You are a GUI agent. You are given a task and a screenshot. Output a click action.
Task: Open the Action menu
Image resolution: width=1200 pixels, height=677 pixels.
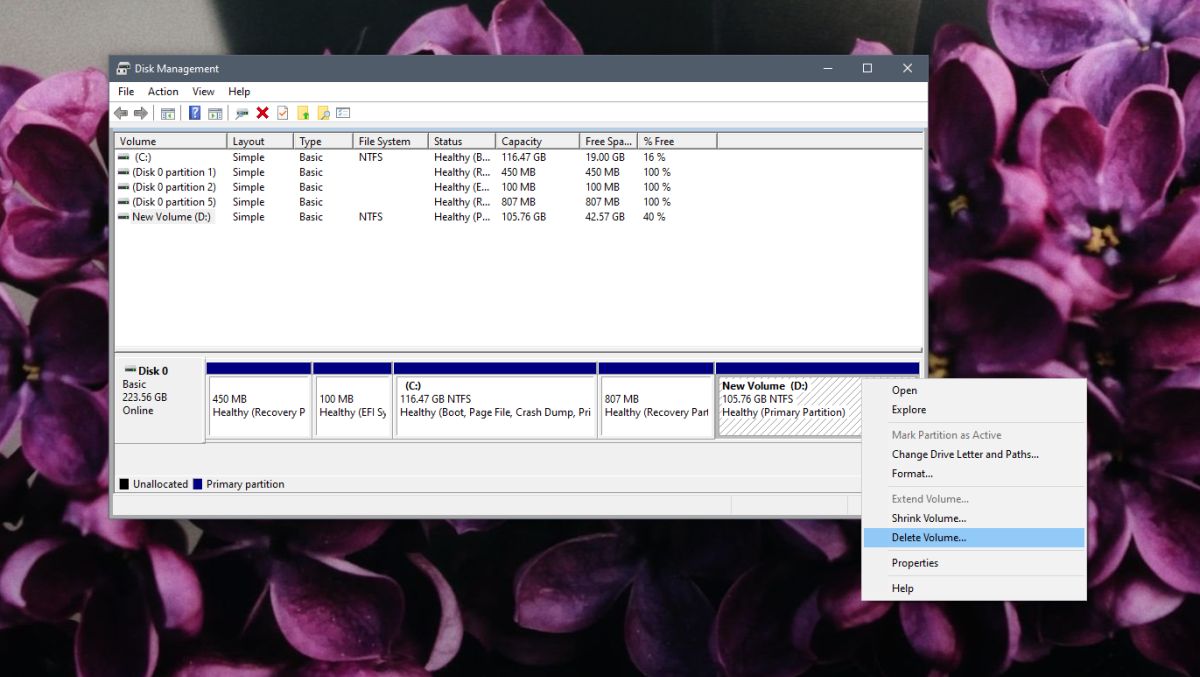pyautogui.click(x=162, y=91)
